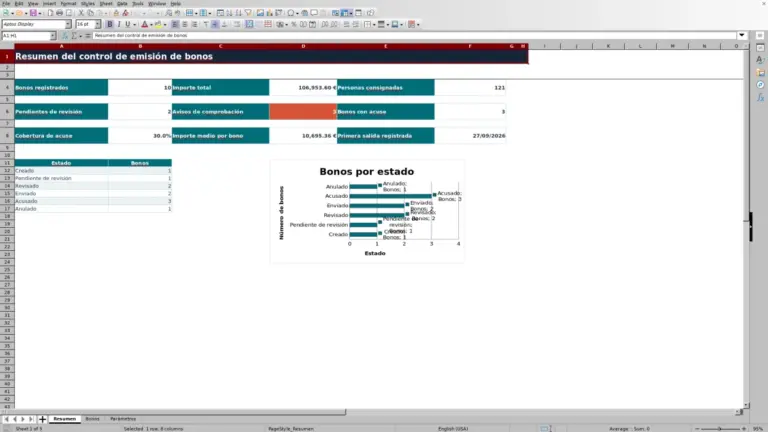The image size is (768, 432).
Task: Click the Center Horizontally icon
Action: [x=185, y=24]
